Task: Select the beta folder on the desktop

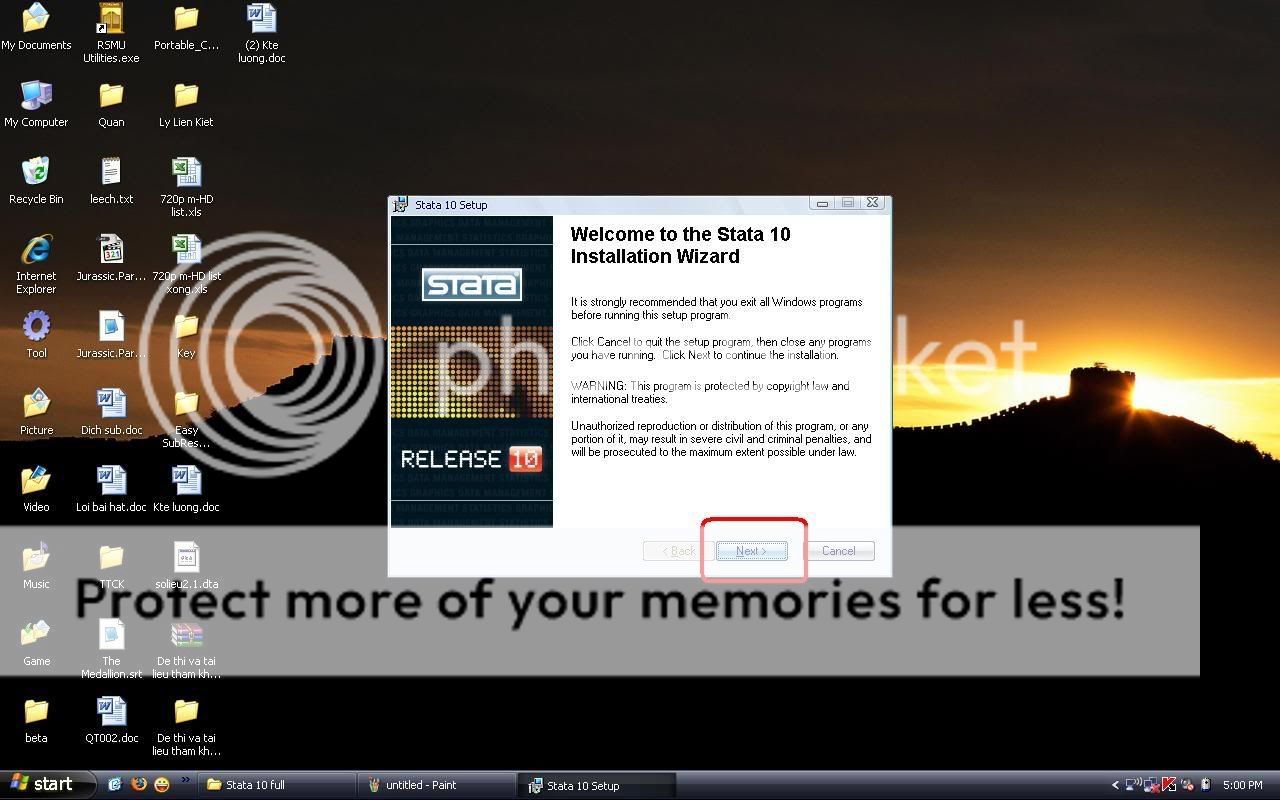Action: 36,720
